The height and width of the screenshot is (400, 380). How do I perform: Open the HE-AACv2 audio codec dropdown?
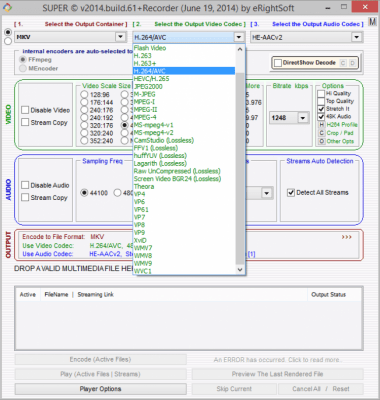click(x=357, y=37)
